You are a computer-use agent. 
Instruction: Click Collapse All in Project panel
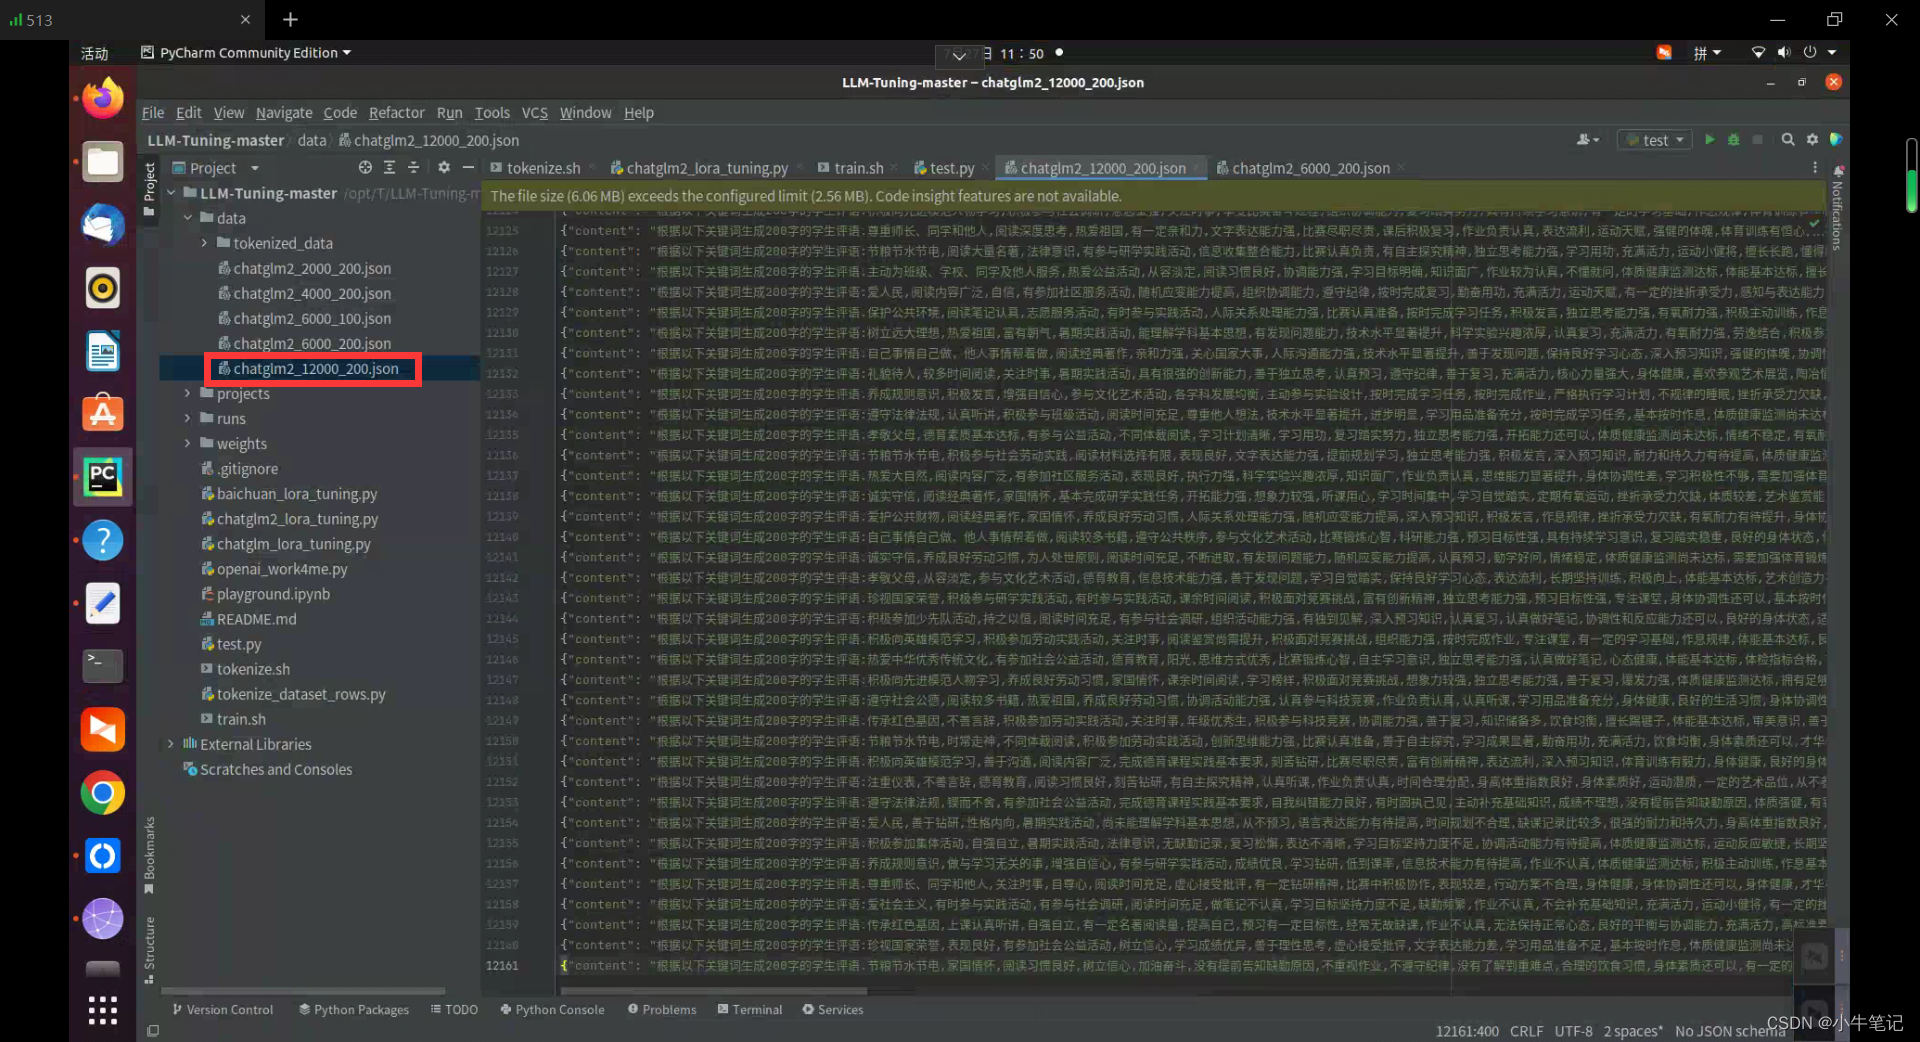(413, 168)
